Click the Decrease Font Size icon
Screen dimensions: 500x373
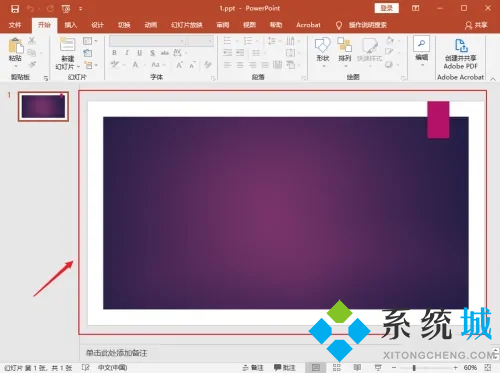192,65
